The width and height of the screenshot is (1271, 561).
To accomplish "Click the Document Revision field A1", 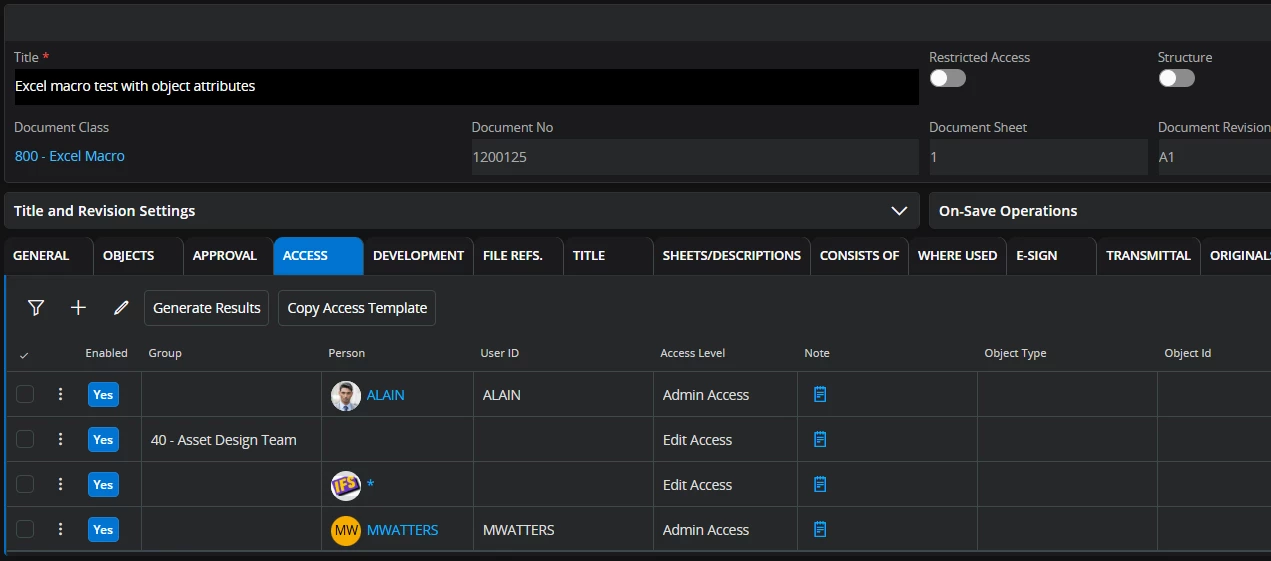I will click(x=1214, y=157).
